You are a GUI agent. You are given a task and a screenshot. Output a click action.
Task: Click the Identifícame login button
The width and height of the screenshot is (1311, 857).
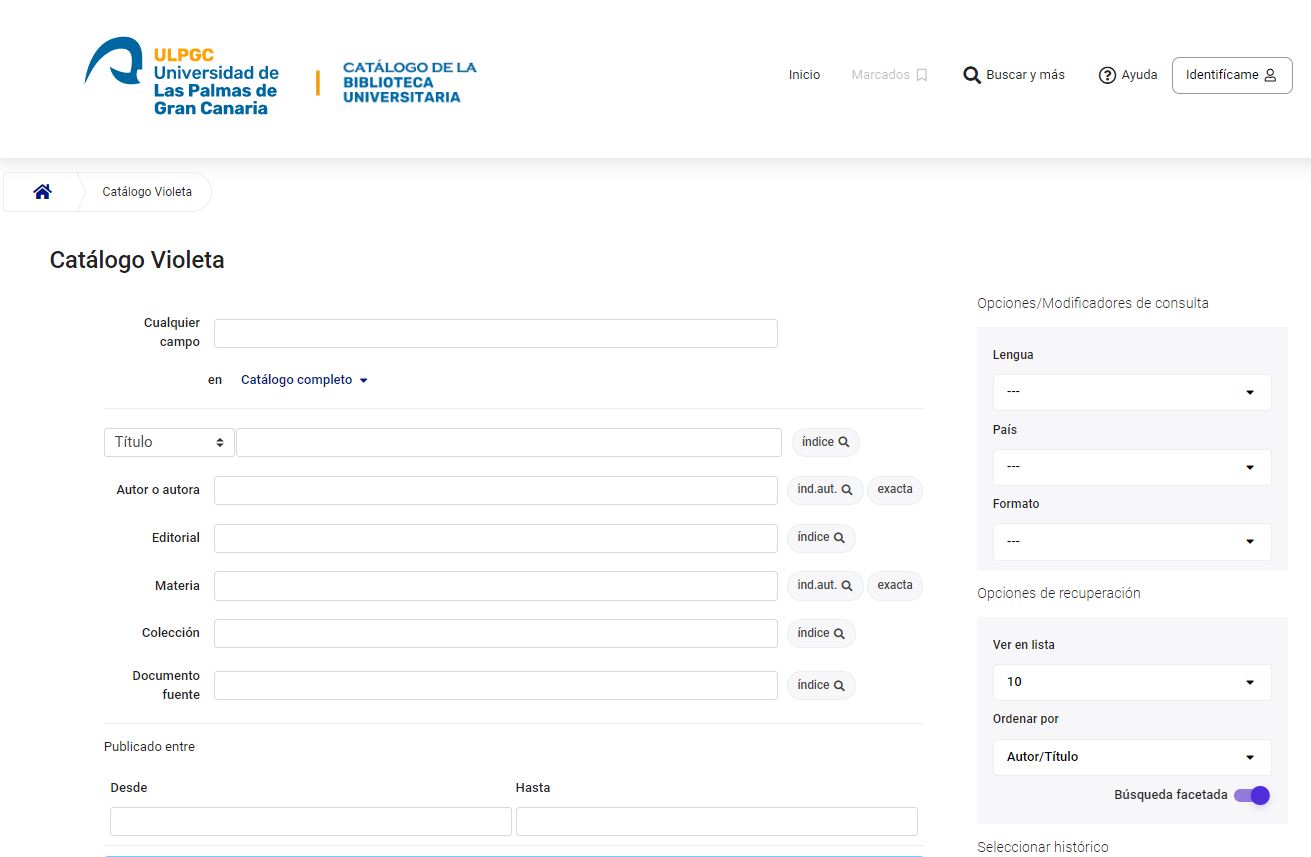[1232, 75]
